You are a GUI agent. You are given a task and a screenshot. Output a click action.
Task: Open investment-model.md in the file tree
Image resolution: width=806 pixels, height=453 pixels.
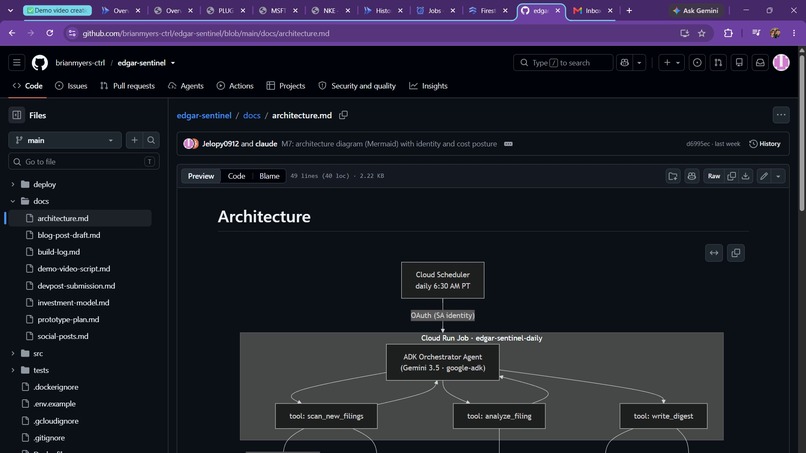point(73,302)
